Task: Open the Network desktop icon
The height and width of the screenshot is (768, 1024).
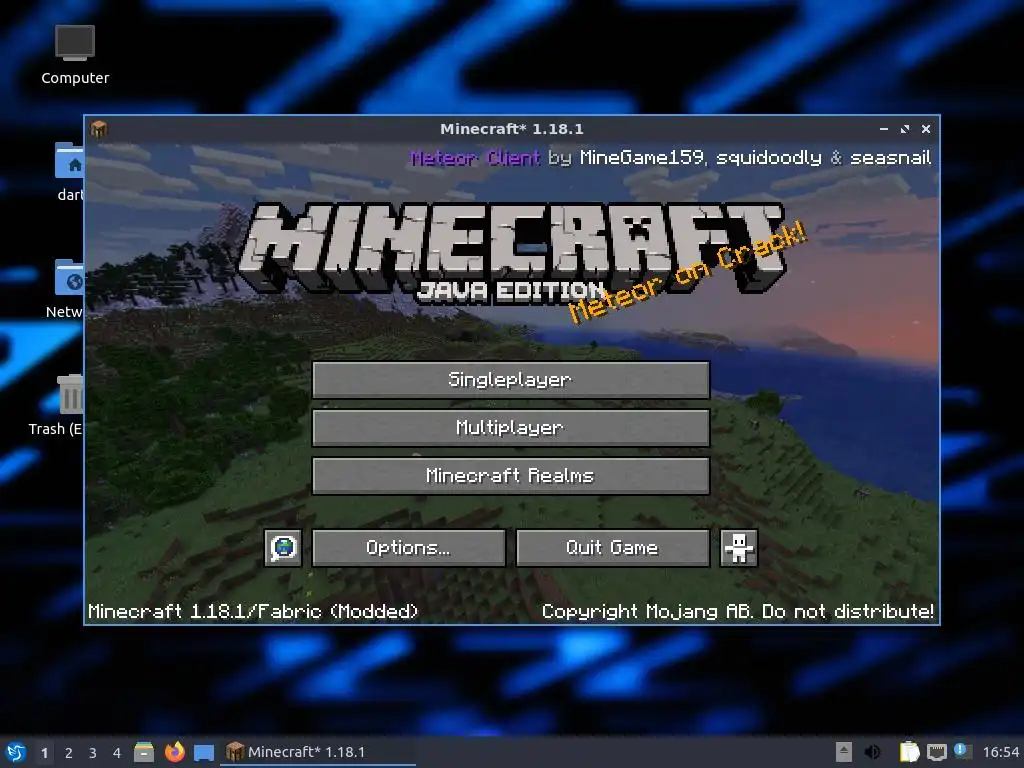Action: click(x=65, y=289)
